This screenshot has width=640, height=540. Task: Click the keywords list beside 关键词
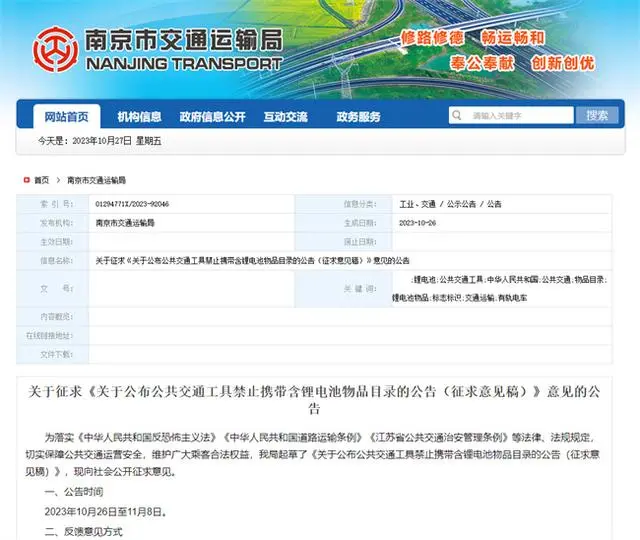pos(508,289)
